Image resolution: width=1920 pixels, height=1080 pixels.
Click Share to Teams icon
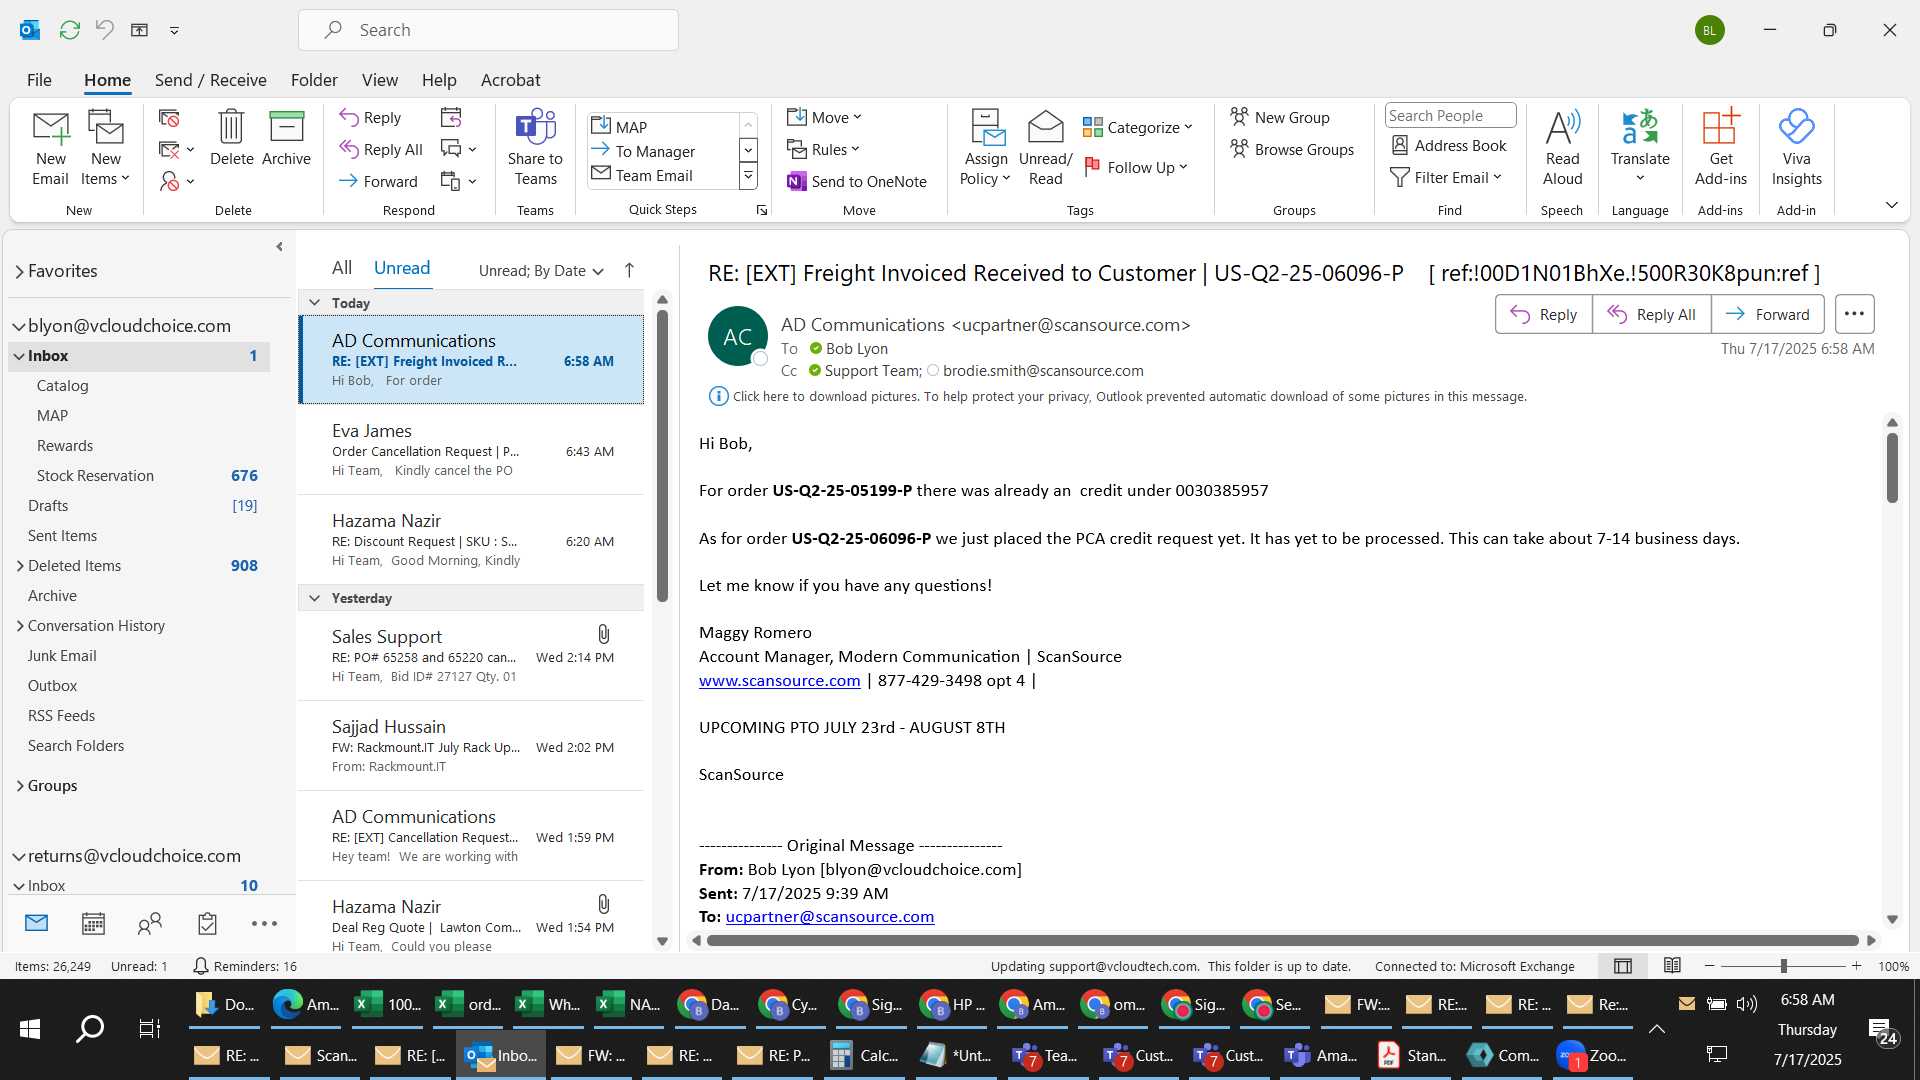535,148
